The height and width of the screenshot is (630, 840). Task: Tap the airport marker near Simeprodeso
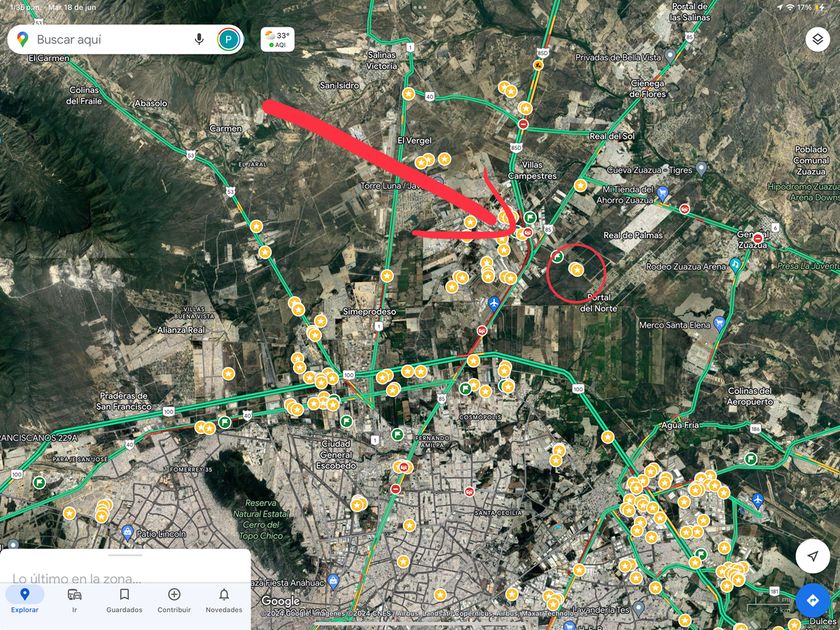[494, 304]
